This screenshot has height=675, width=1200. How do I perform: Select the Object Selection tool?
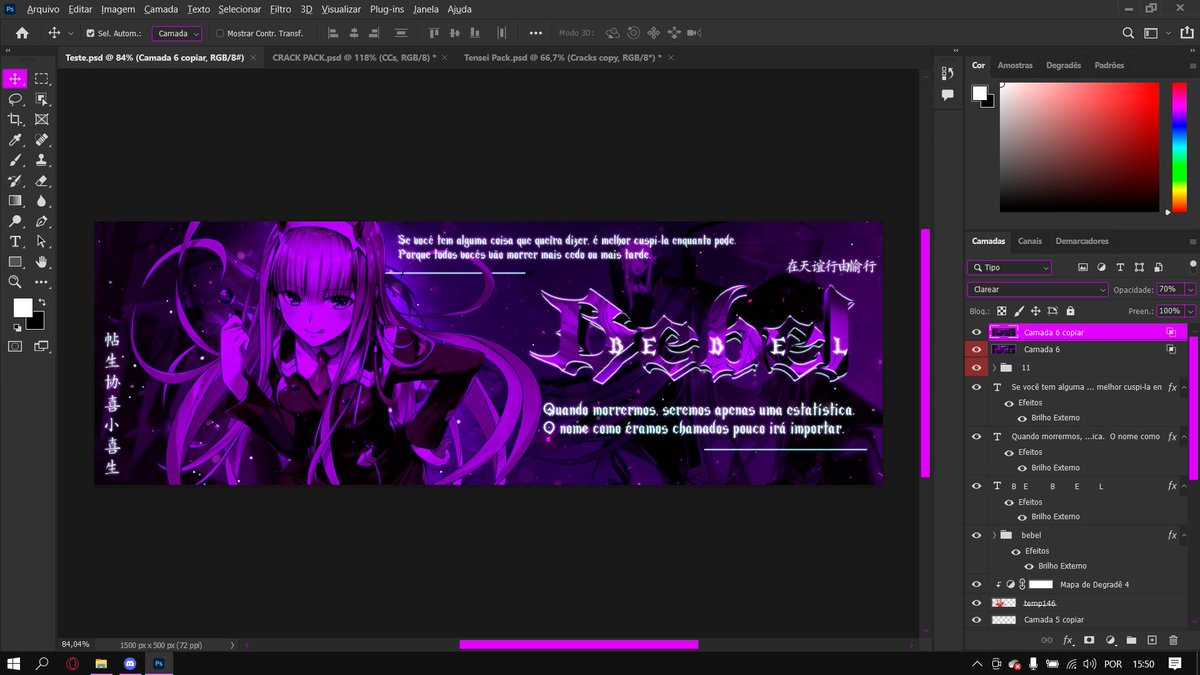(x=42, y=99)
